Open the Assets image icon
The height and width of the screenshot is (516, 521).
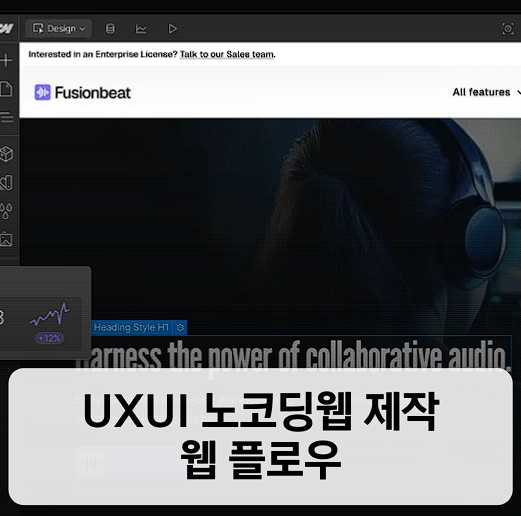coord(6,239)
